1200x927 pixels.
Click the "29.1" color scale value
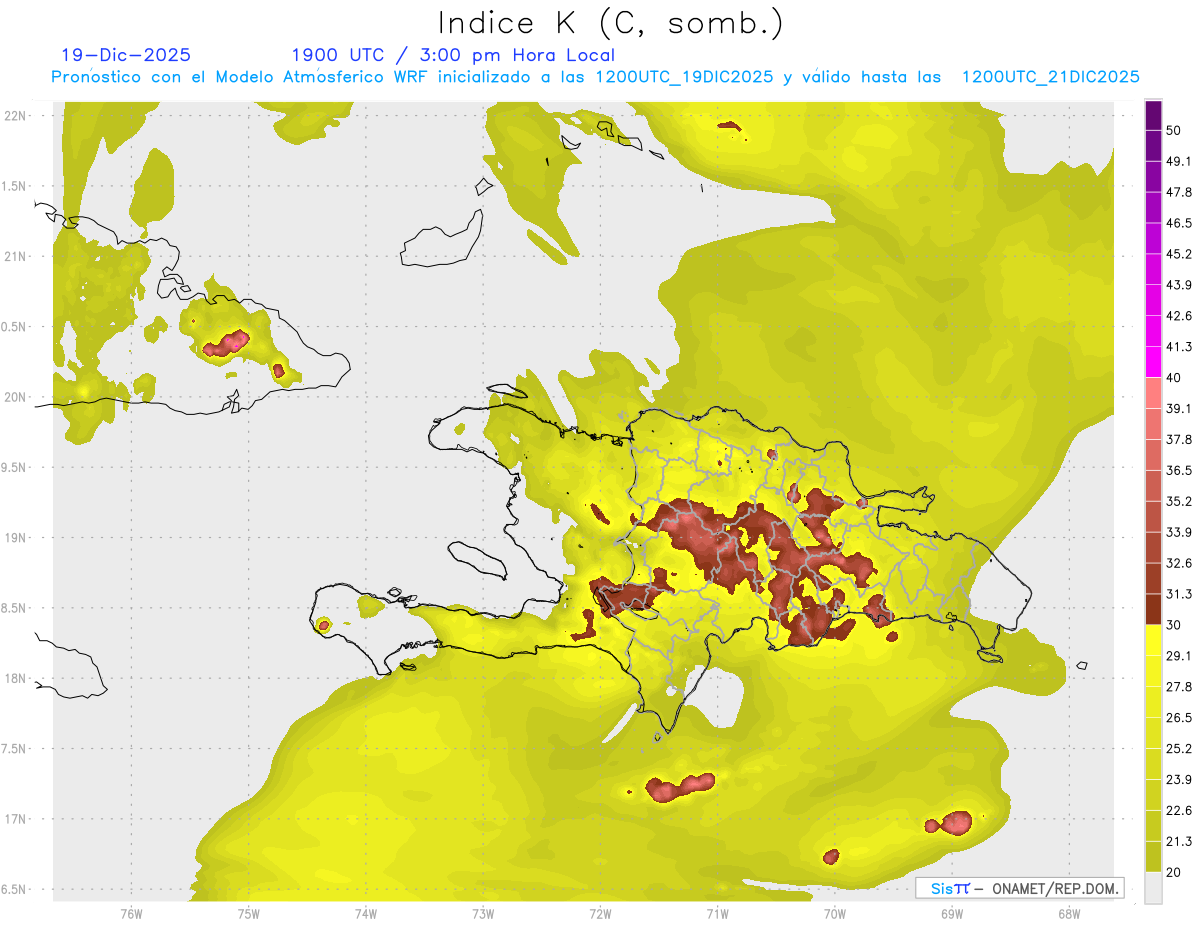[x=1179, y=656]
